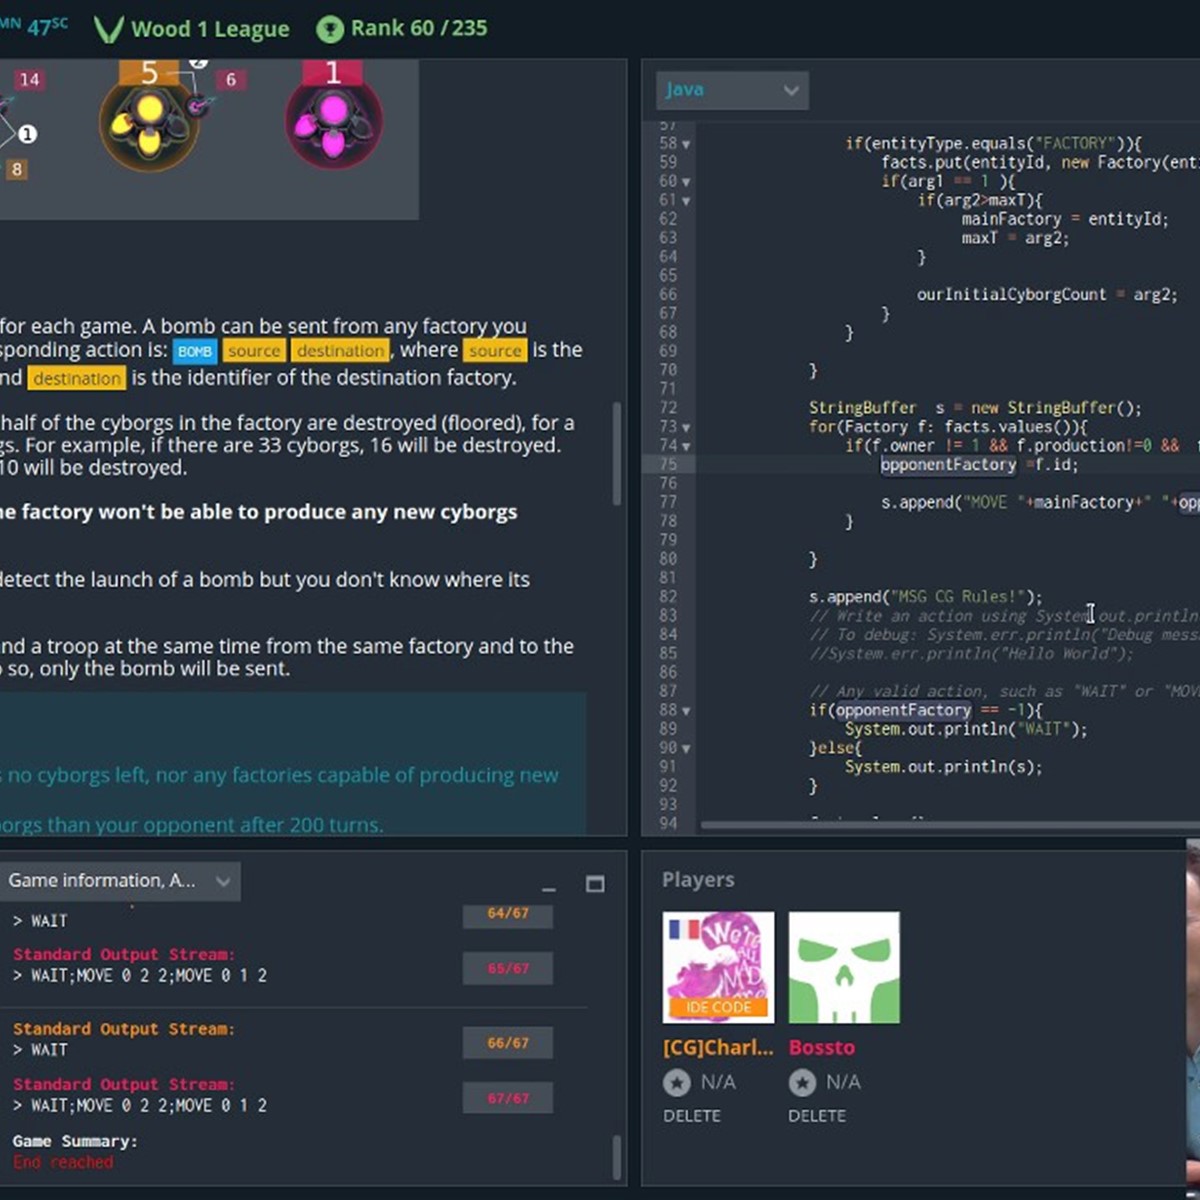1200x1200 pixels.
Task: Delete player Bossto
Action: click(x=817, y=1115)
